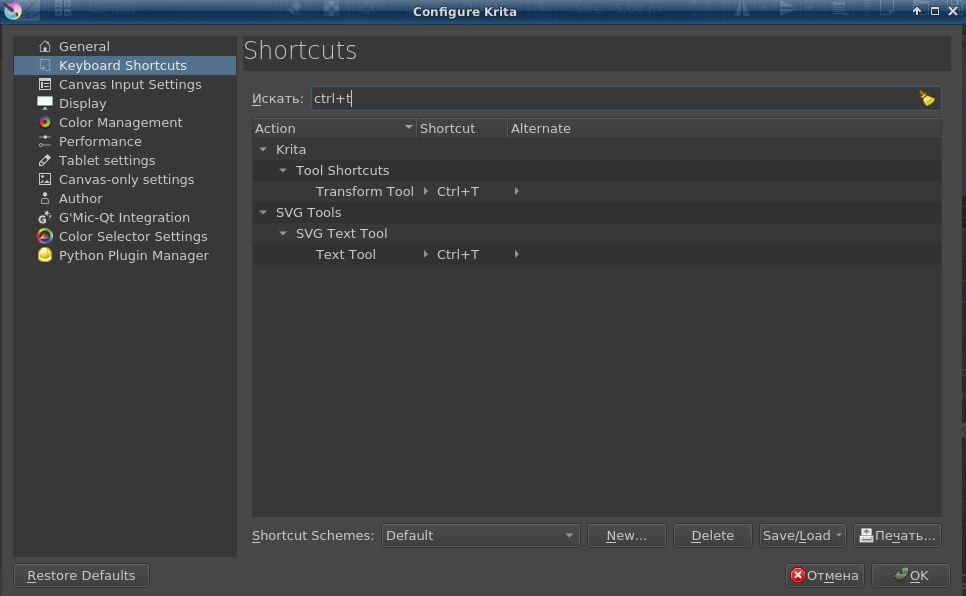Click Transform Tool's Ctrl+T shortcut cell
This screenshot has height=596, width=966.
(x=458, y=192)
